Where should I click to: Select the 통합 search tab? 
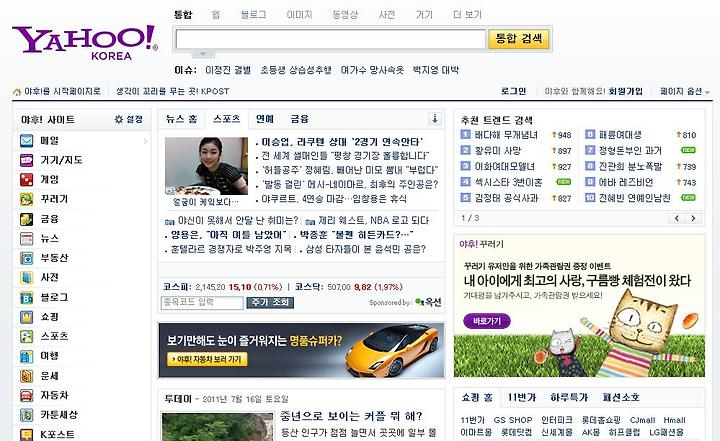(x=183, y=15)
